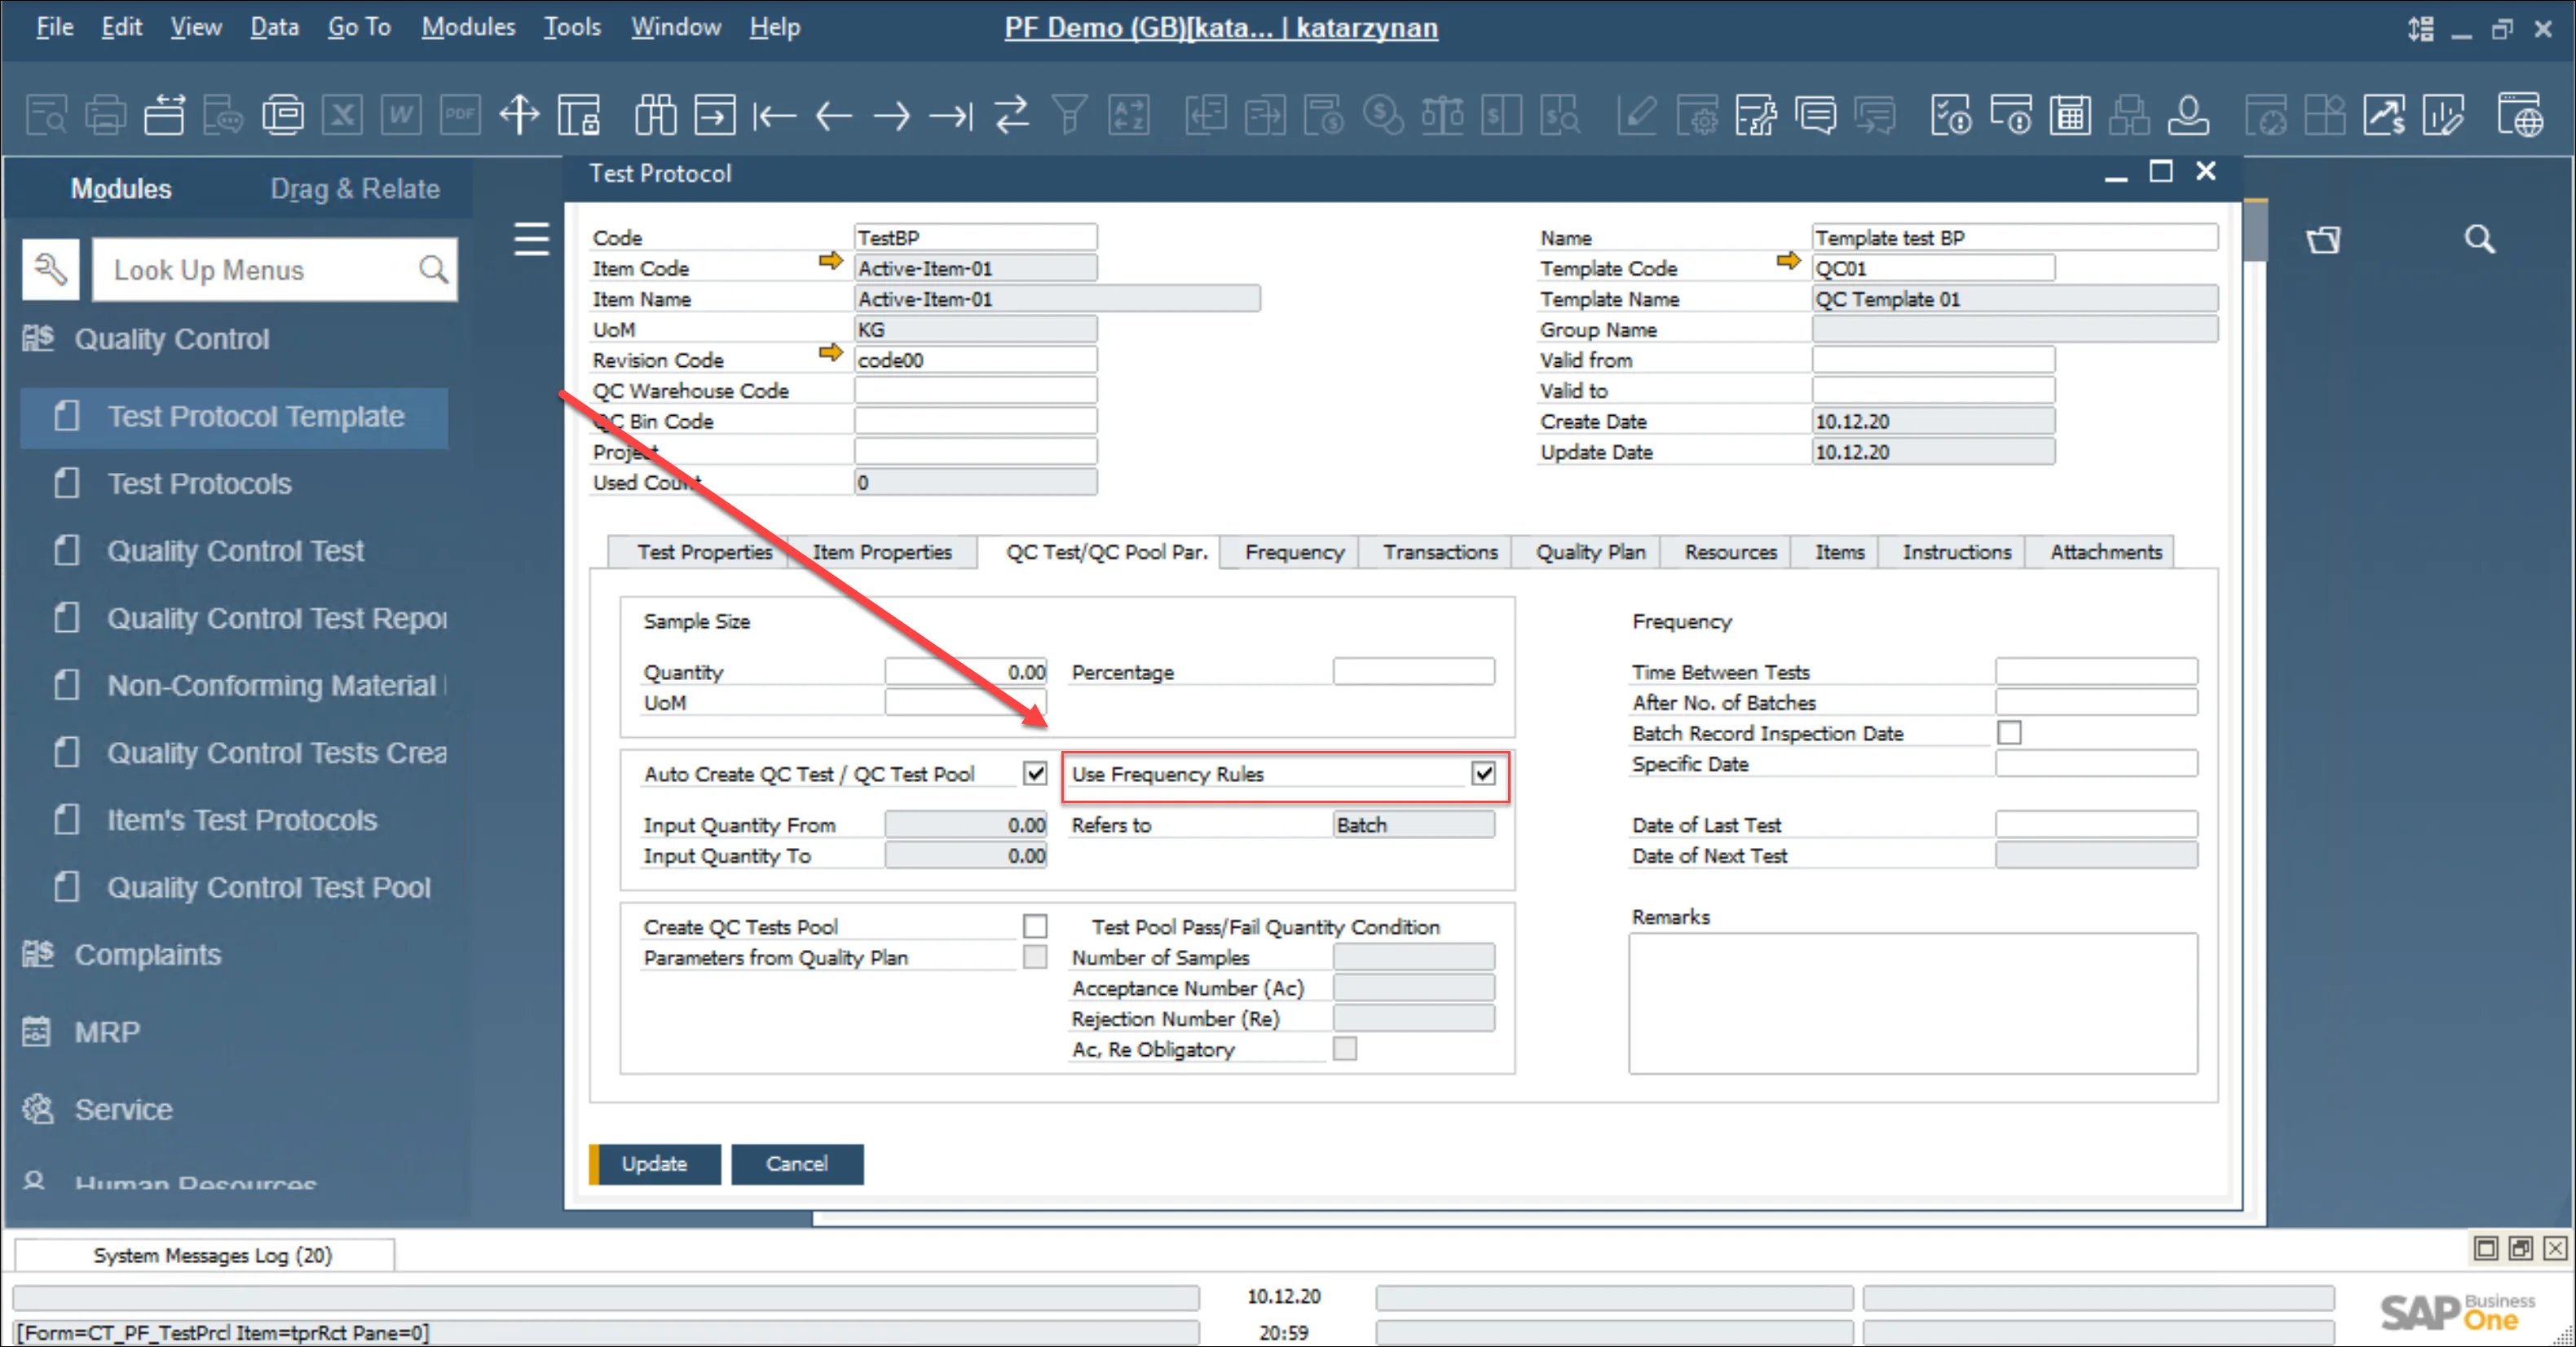Go to the next record arrow
Viewport: 2576px width, 1347px height.
[x=891, y=115]
